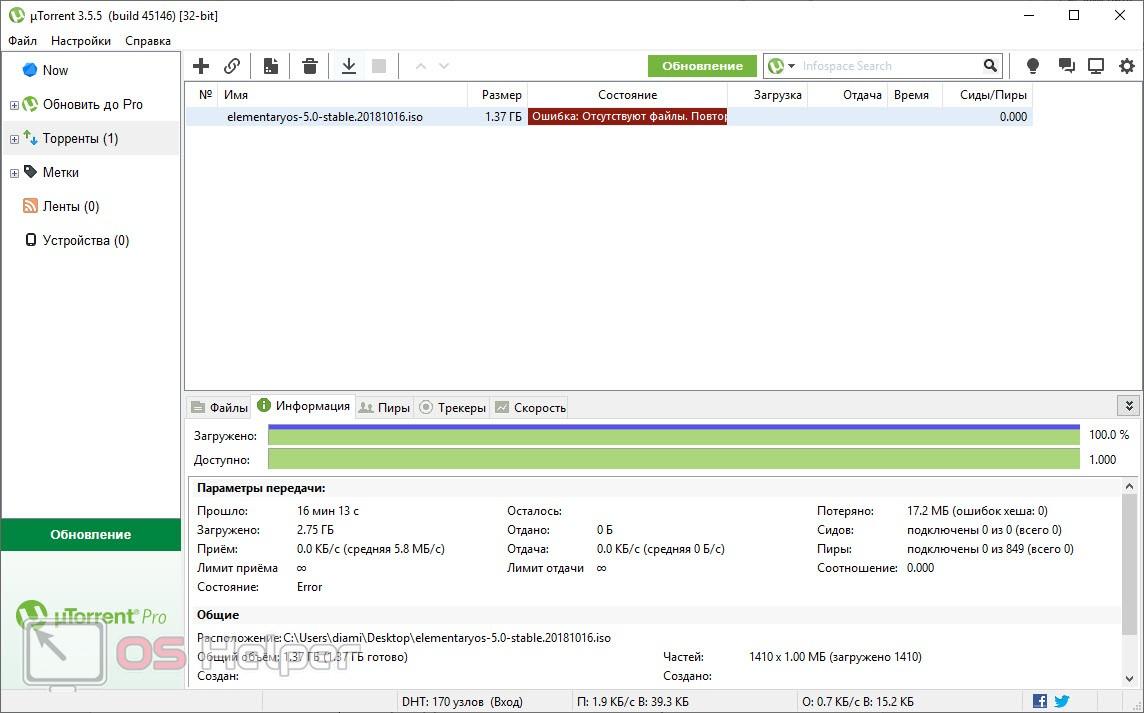
Task: Switch to the Пиры tab
Action: pyautogui.click(x=384, y=407)
